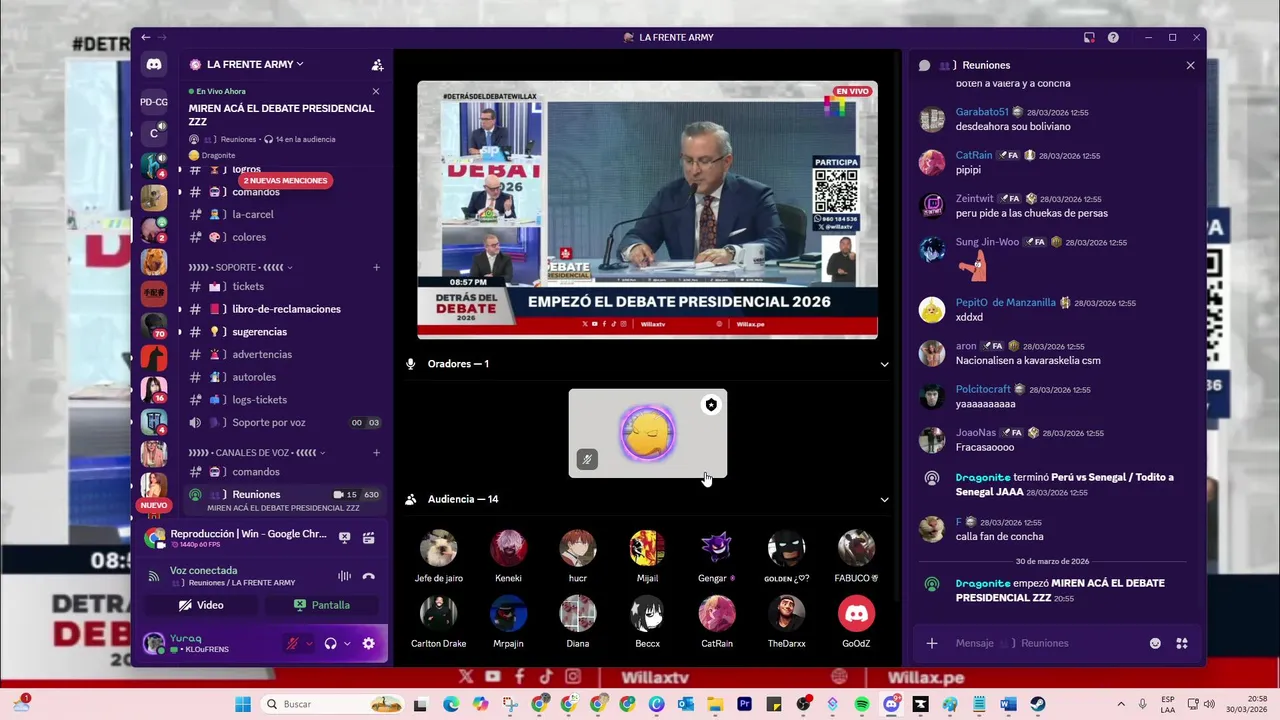Open the LA FRENTE ARMY server dropdown
The height and width of the screenshot is (720, 1280).
click(x=254, y=64)
